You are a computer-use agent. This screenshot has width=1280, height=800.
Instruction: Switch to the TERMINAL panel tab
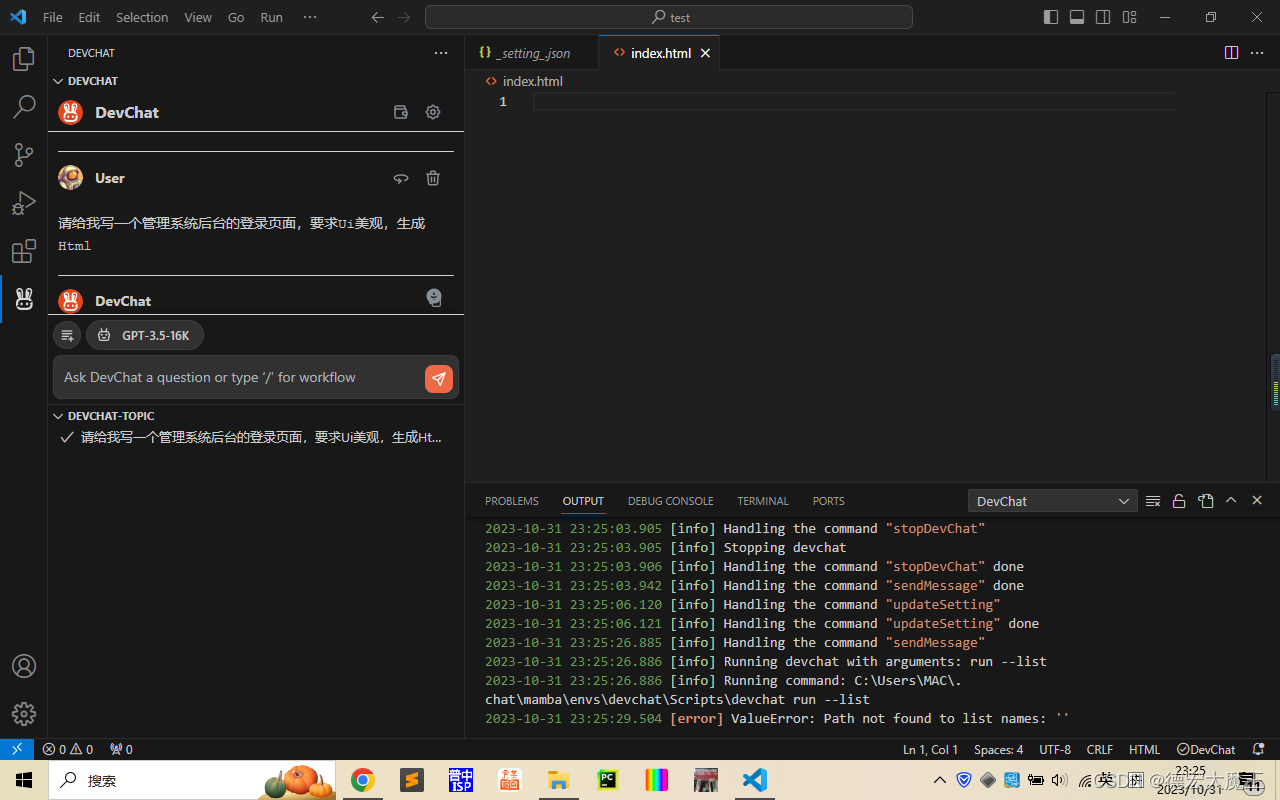tap(763, 501)
